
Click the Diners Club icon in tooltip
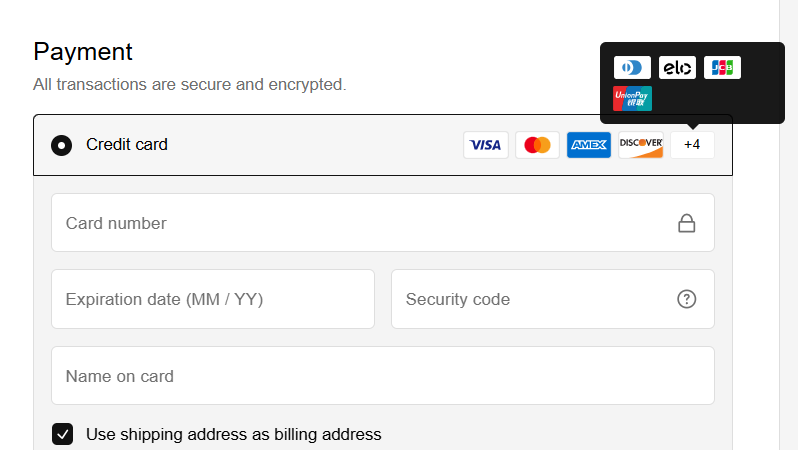632,68
